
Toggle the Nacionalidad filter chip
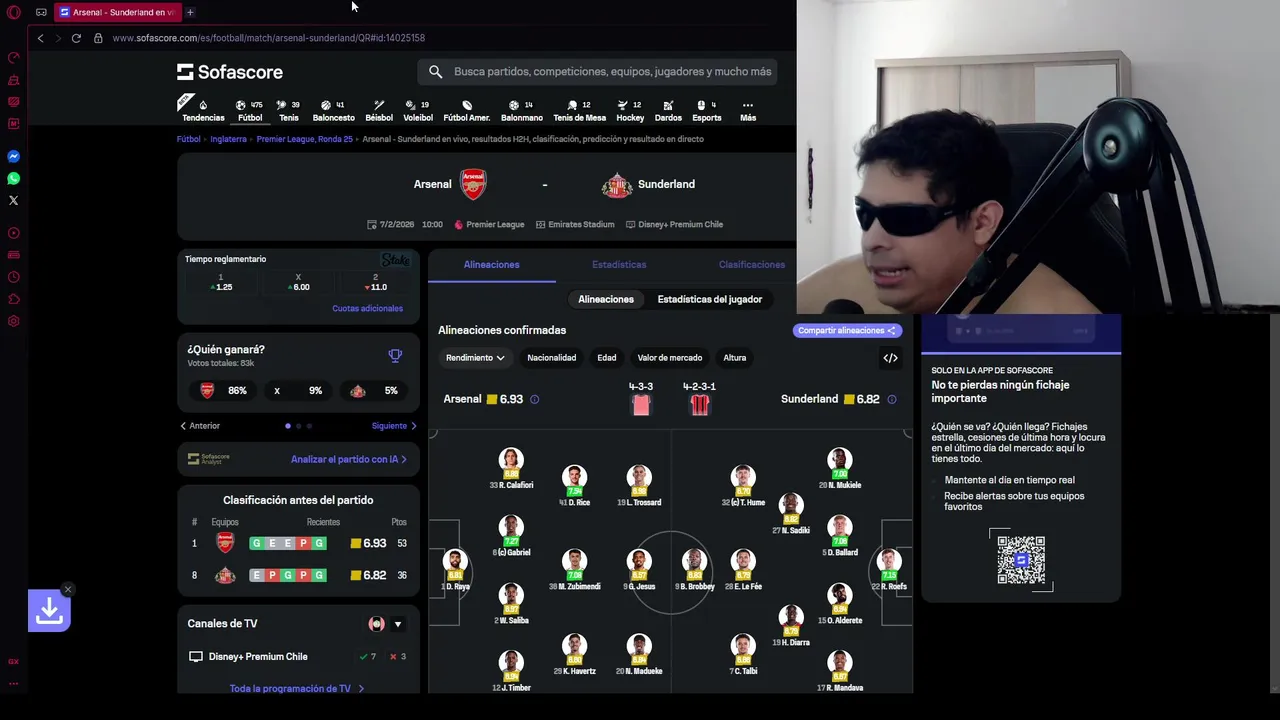click(x=552, y=358)
